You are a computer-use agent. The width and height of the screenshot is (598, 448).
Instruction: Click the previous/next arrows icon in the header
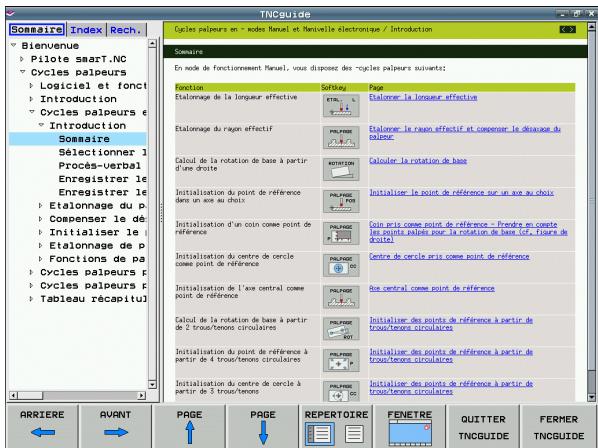(x=567, y=29)
